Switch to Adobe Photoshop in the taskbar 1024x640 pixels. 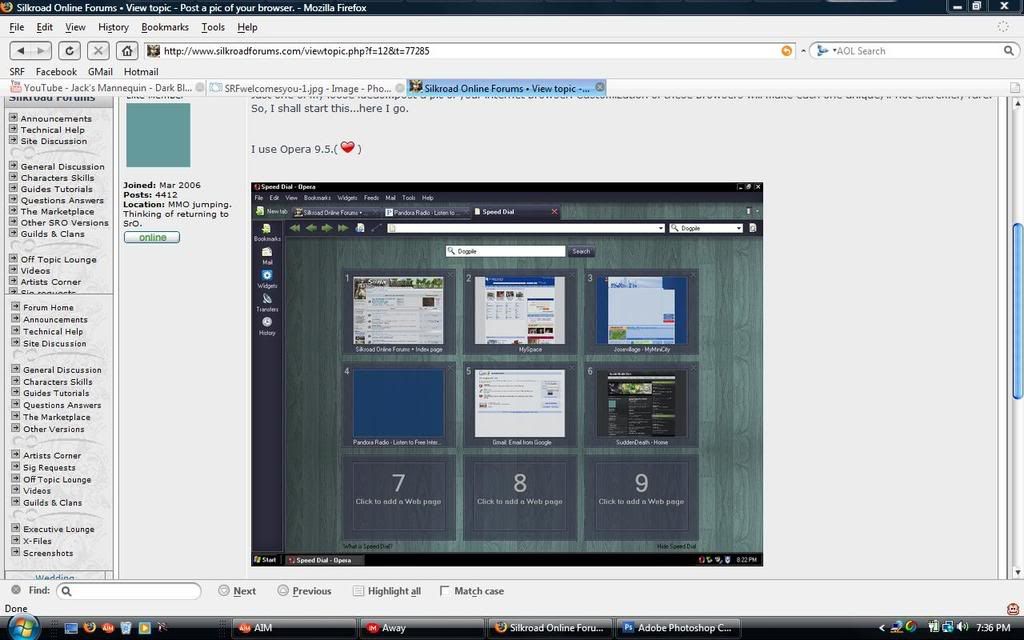(x=677, y=628)
